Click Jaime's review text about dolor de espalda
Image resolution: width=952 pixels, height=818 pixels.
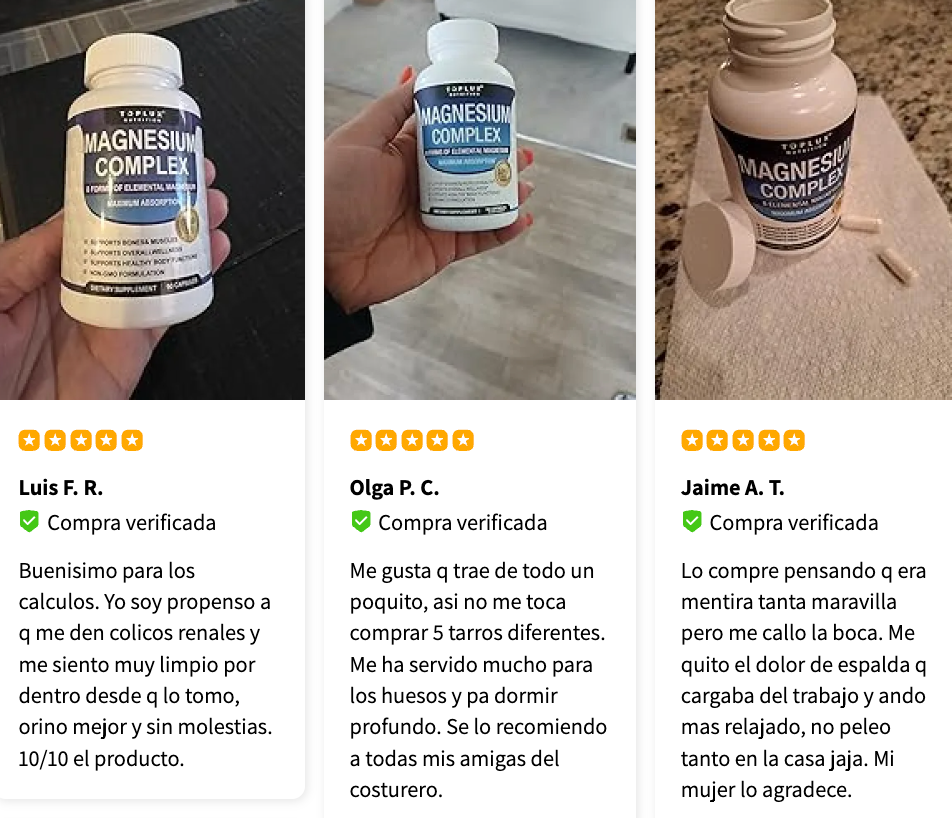click(803, 680)
